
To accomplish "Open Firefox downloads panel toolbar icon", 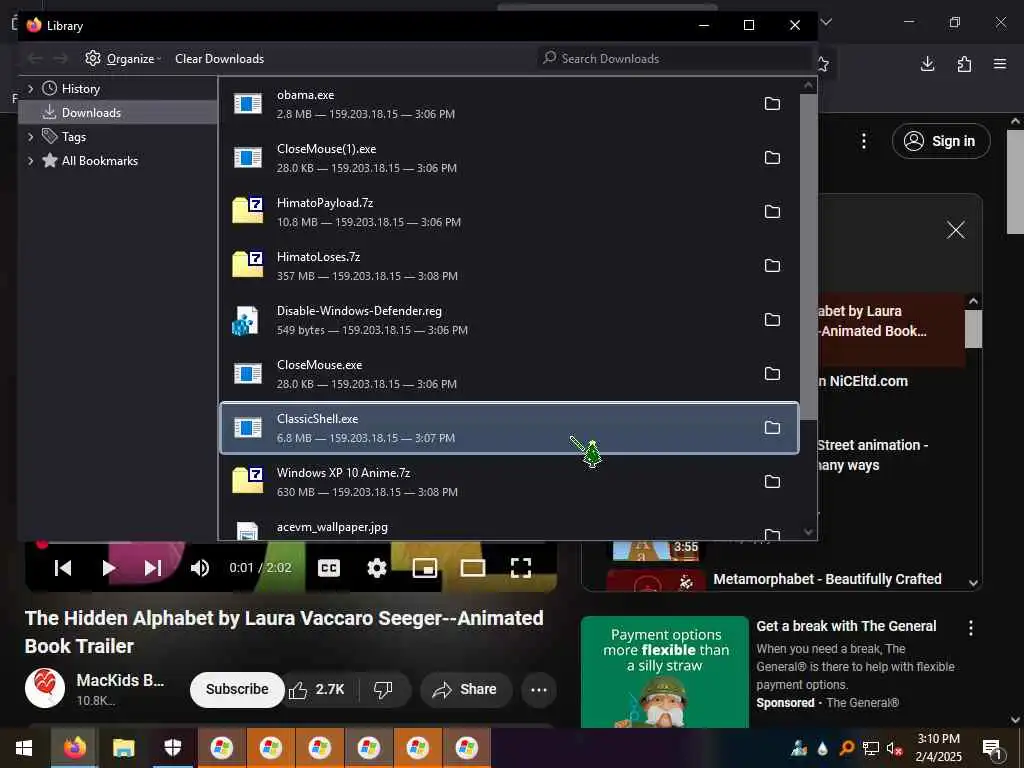I will click(x=927, y=63).
